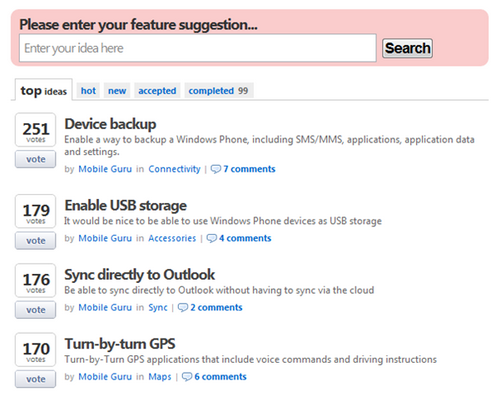The height and width of the screenshot is (398, 491).
Task: Open 2 comments link
Action: [216, 308]
